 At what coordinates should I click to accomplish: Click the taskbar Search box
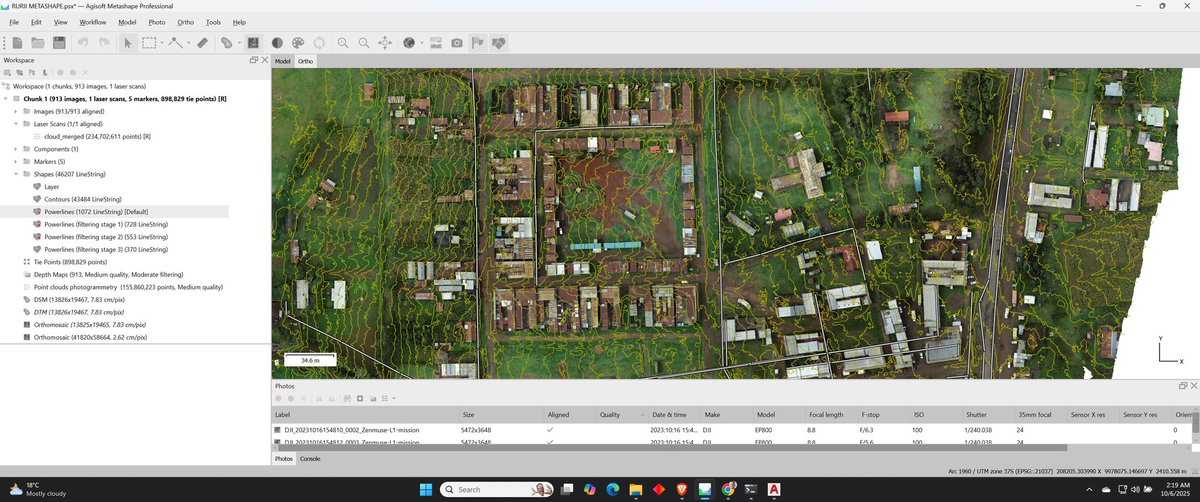(x=498, y=489)
